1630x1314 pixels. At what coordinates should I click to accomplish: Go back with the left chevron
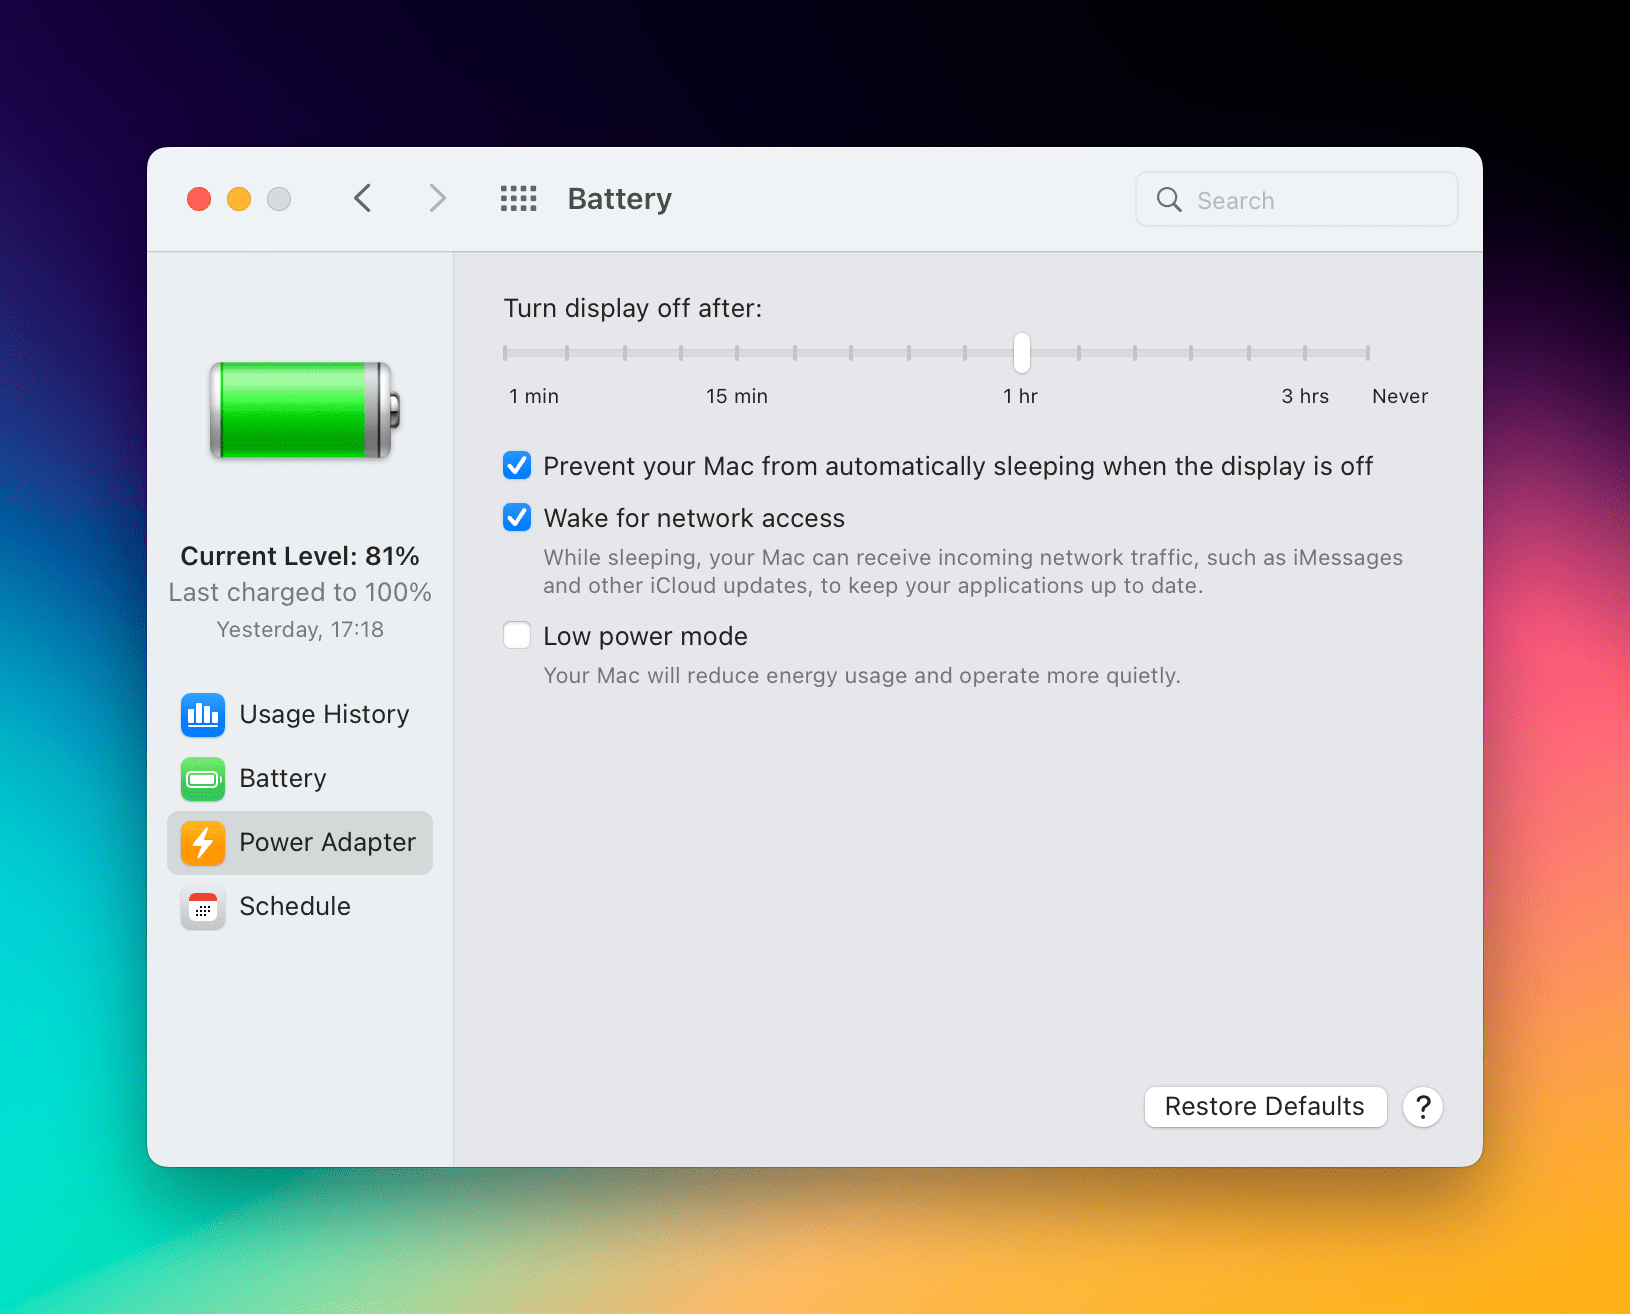click(x=363, y=199)
